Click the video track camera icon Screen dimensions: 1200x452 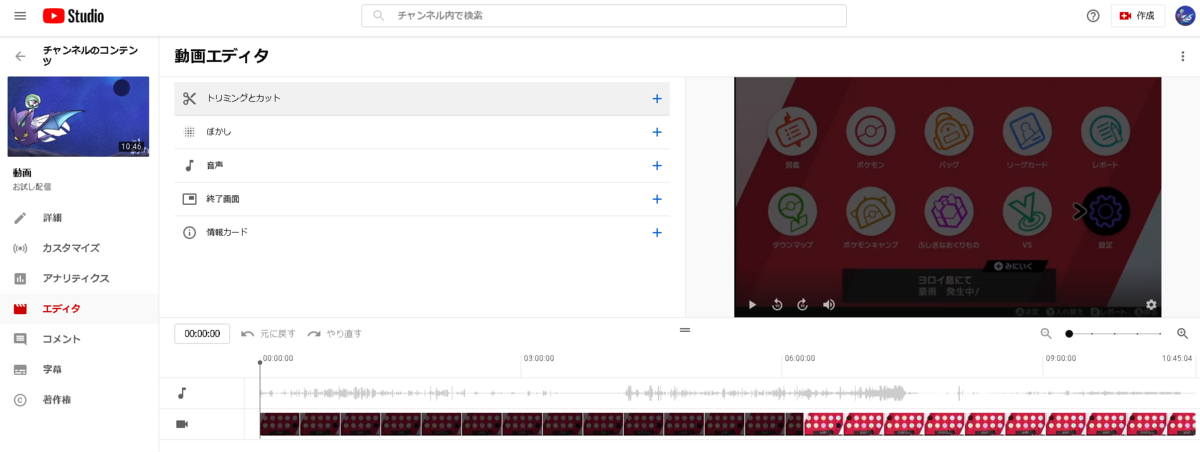click(x=182, y=424)
